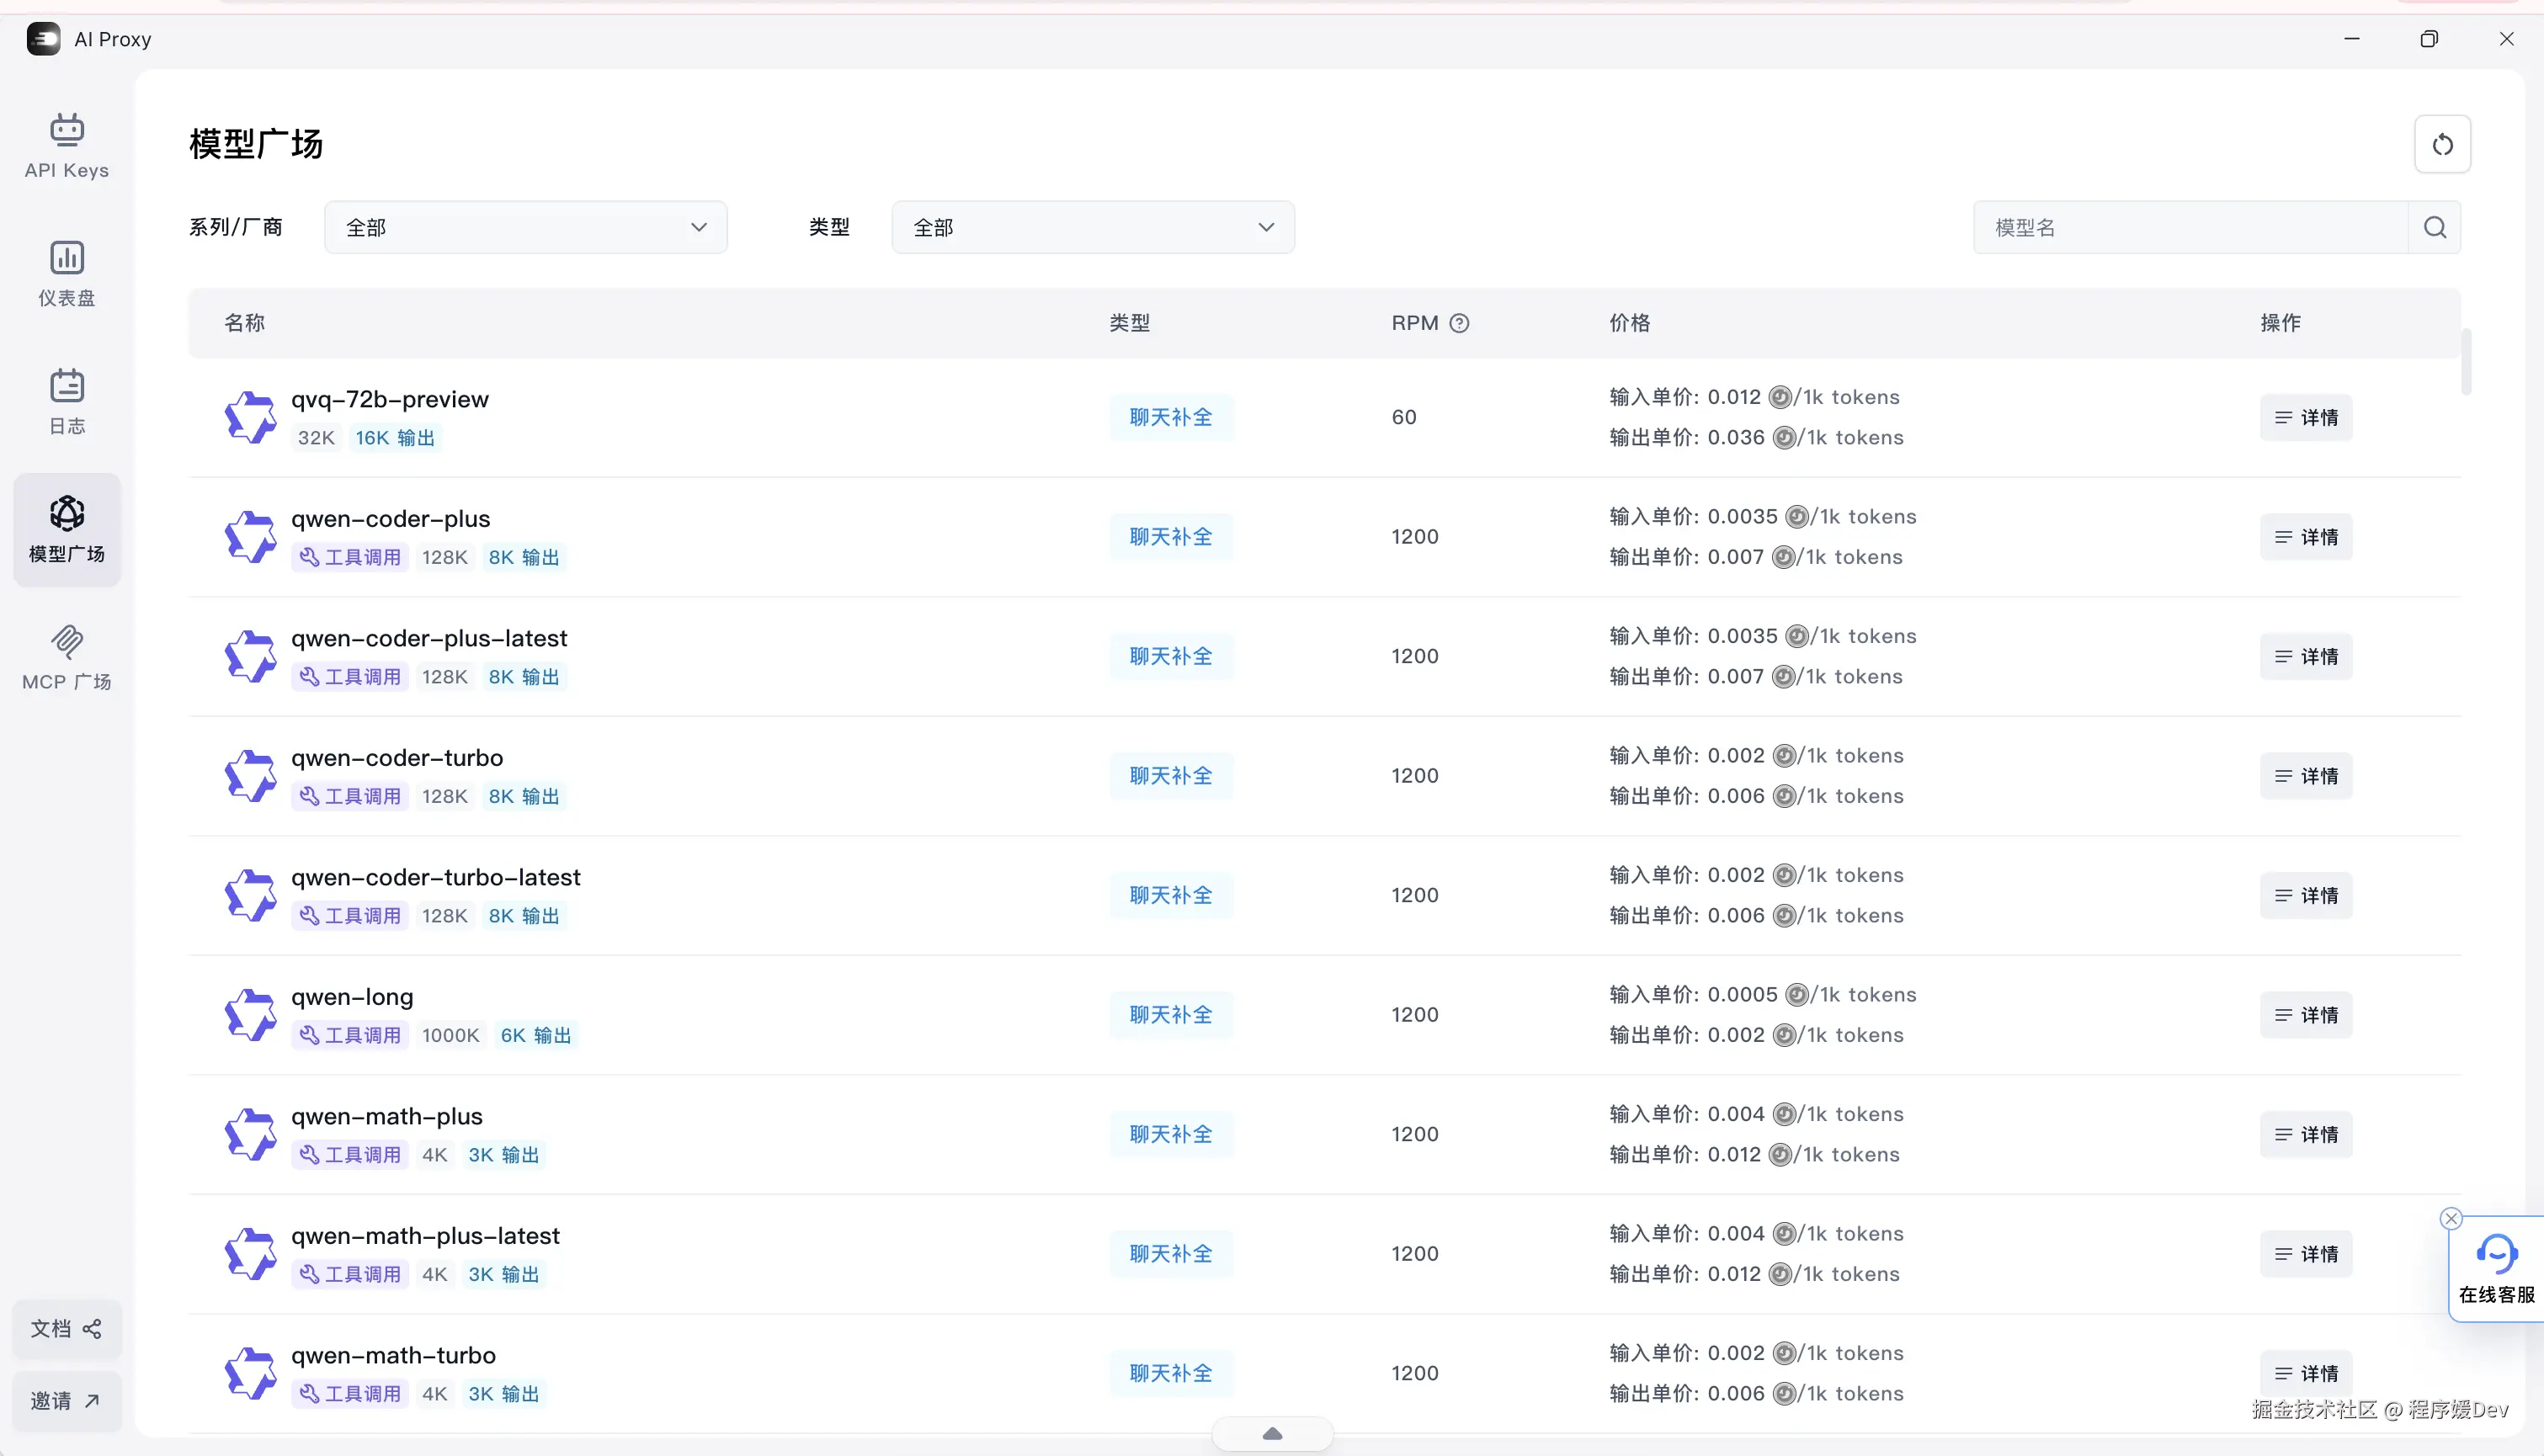The image size is (2544, 1456).
Task: Click the refresh icon at top right
Action: point(2442,145)
